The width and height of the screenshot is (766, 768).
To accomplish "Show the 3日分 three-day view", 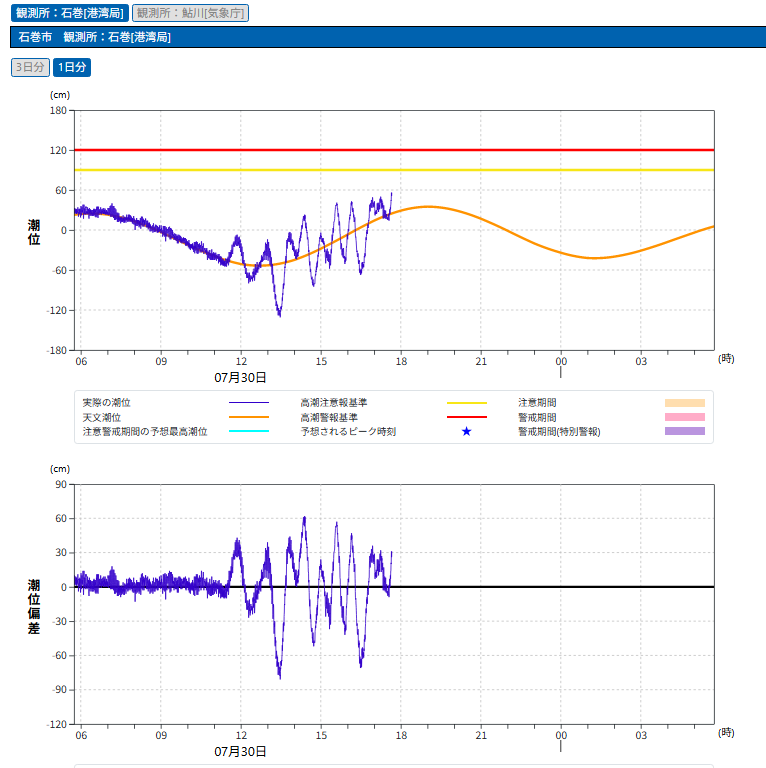I will 30,67.
